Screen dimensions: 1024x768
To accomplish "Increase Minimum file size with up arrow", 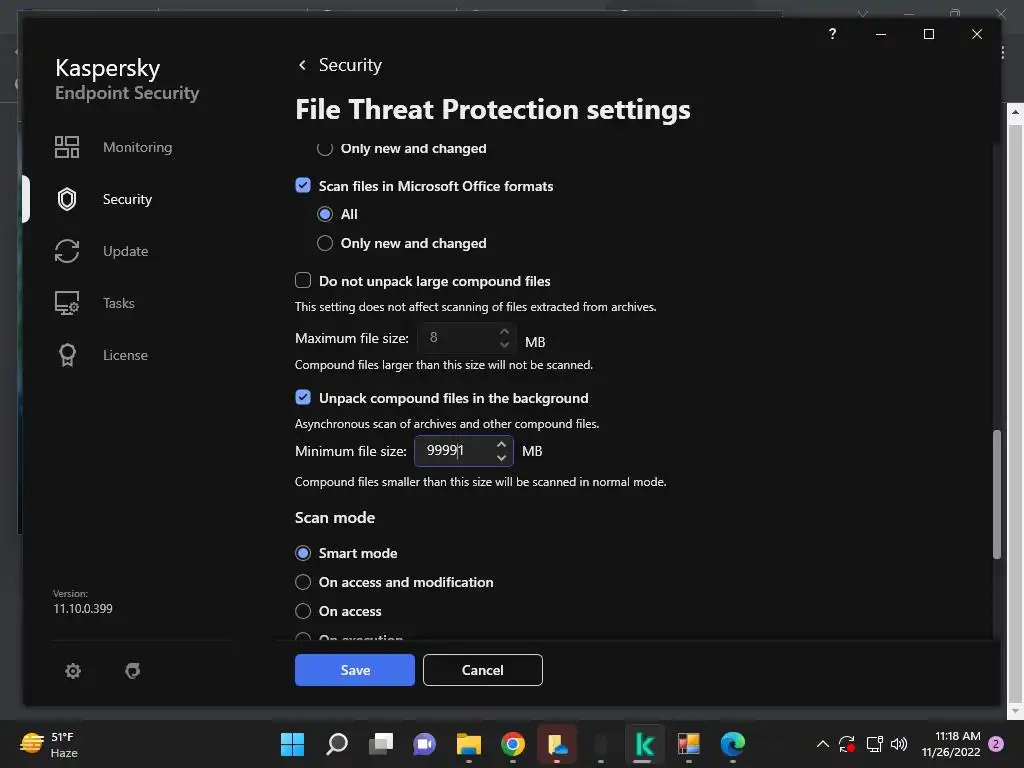I will 501,444.
